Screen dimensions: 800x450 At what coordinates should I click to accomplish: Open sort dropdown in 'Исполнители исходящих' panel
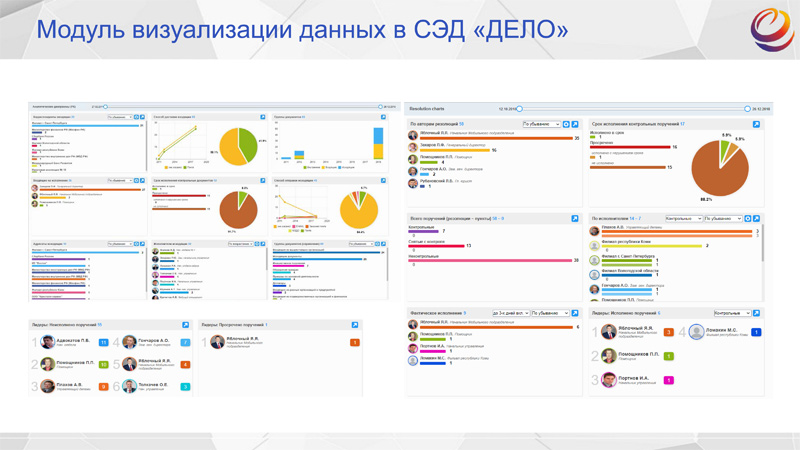[240, 244]
